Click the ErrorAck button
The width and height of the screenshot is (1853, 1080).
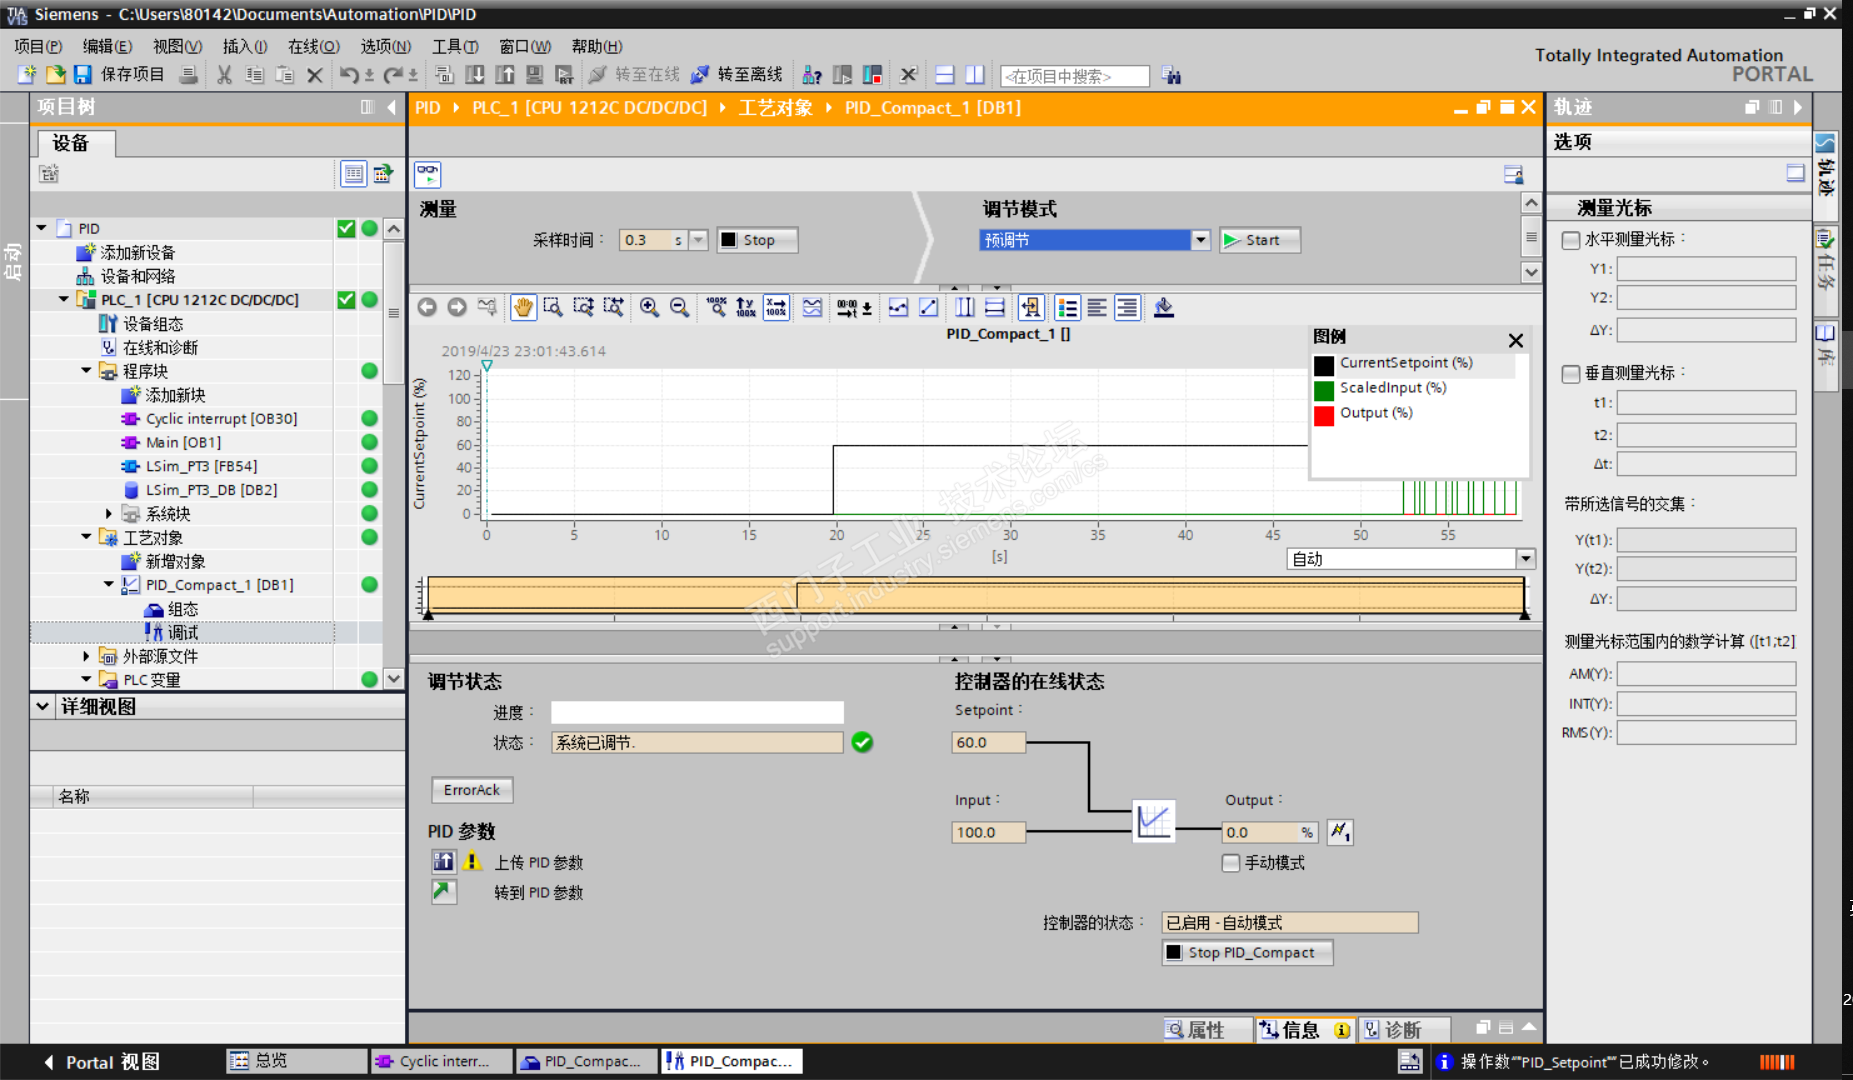click(472, 790)
